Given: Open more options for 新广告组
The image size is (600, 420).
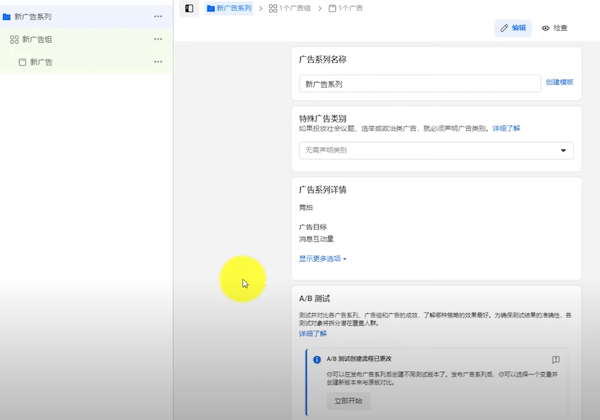Looking at the screenshot, I should 158,39.
